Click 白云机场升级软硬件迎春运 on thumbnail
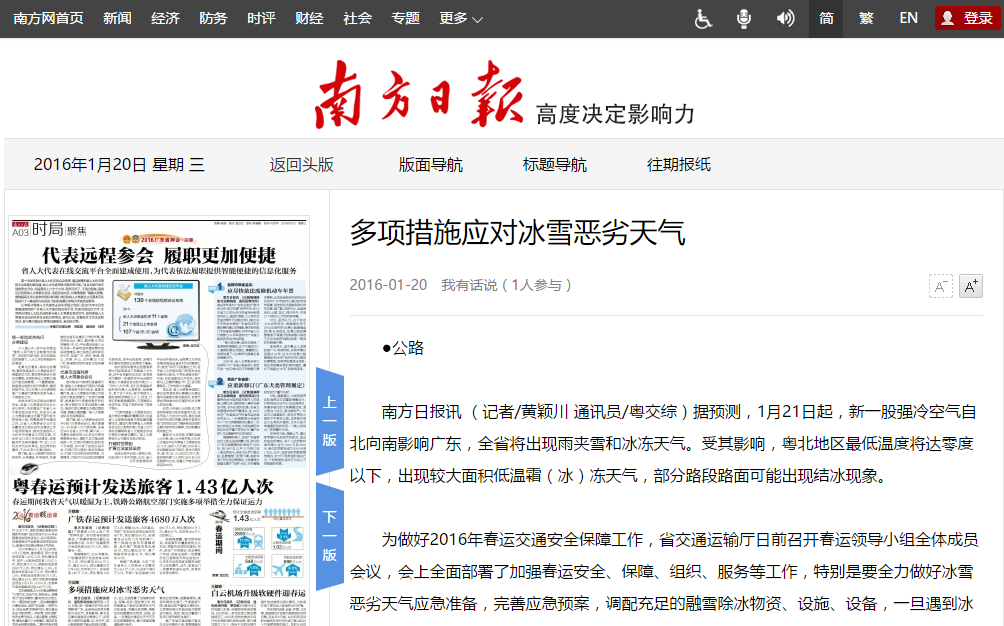Screen dimensions: 1004x626 (x=258, y=593)
